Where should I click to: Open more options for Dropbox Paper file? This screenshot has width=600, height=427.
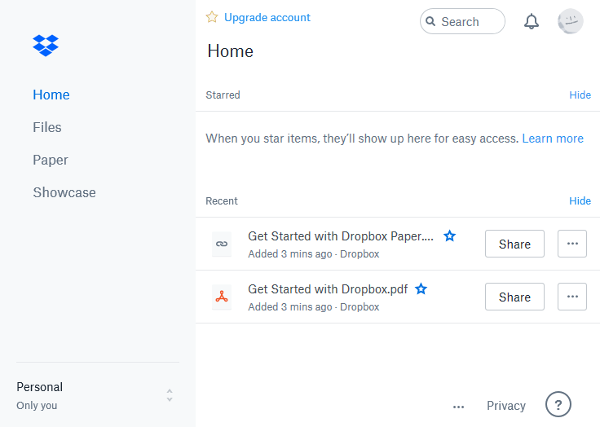coord(572,244)
